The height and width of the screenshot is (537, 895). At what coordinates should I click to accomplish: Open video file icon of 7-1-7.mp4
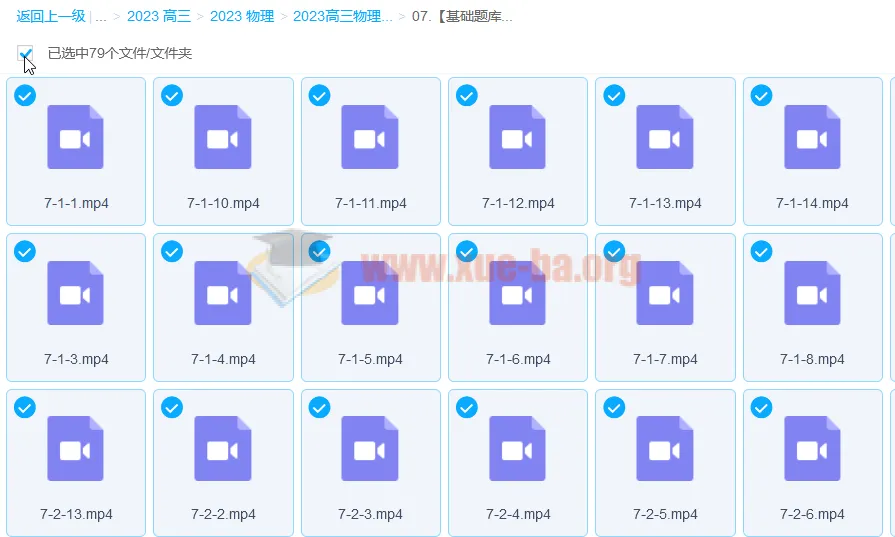pos(664,293)
